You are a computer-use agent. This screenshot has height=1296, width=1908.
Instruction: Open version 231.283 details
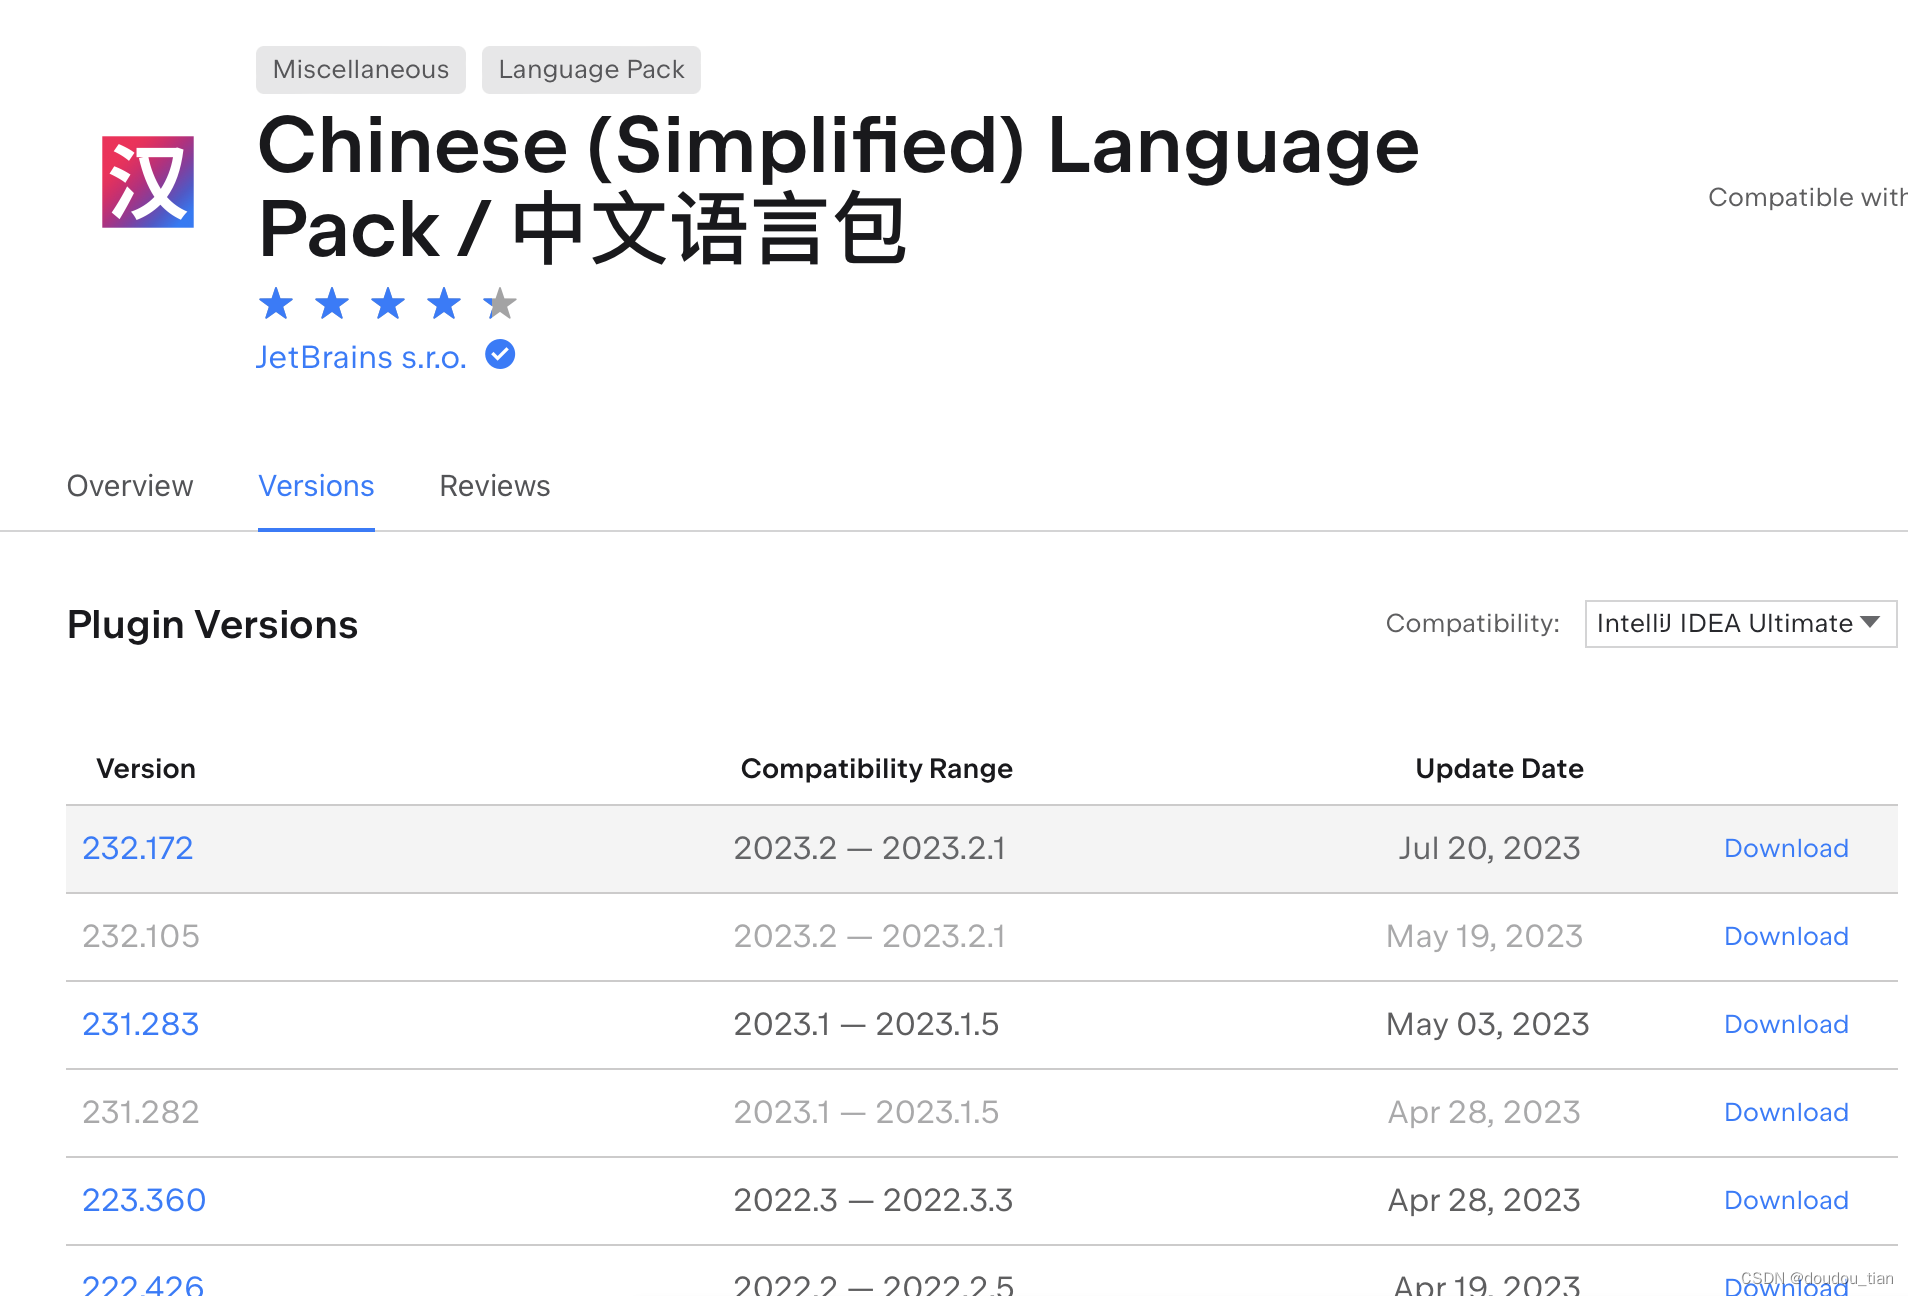(x=140, y=1024)
